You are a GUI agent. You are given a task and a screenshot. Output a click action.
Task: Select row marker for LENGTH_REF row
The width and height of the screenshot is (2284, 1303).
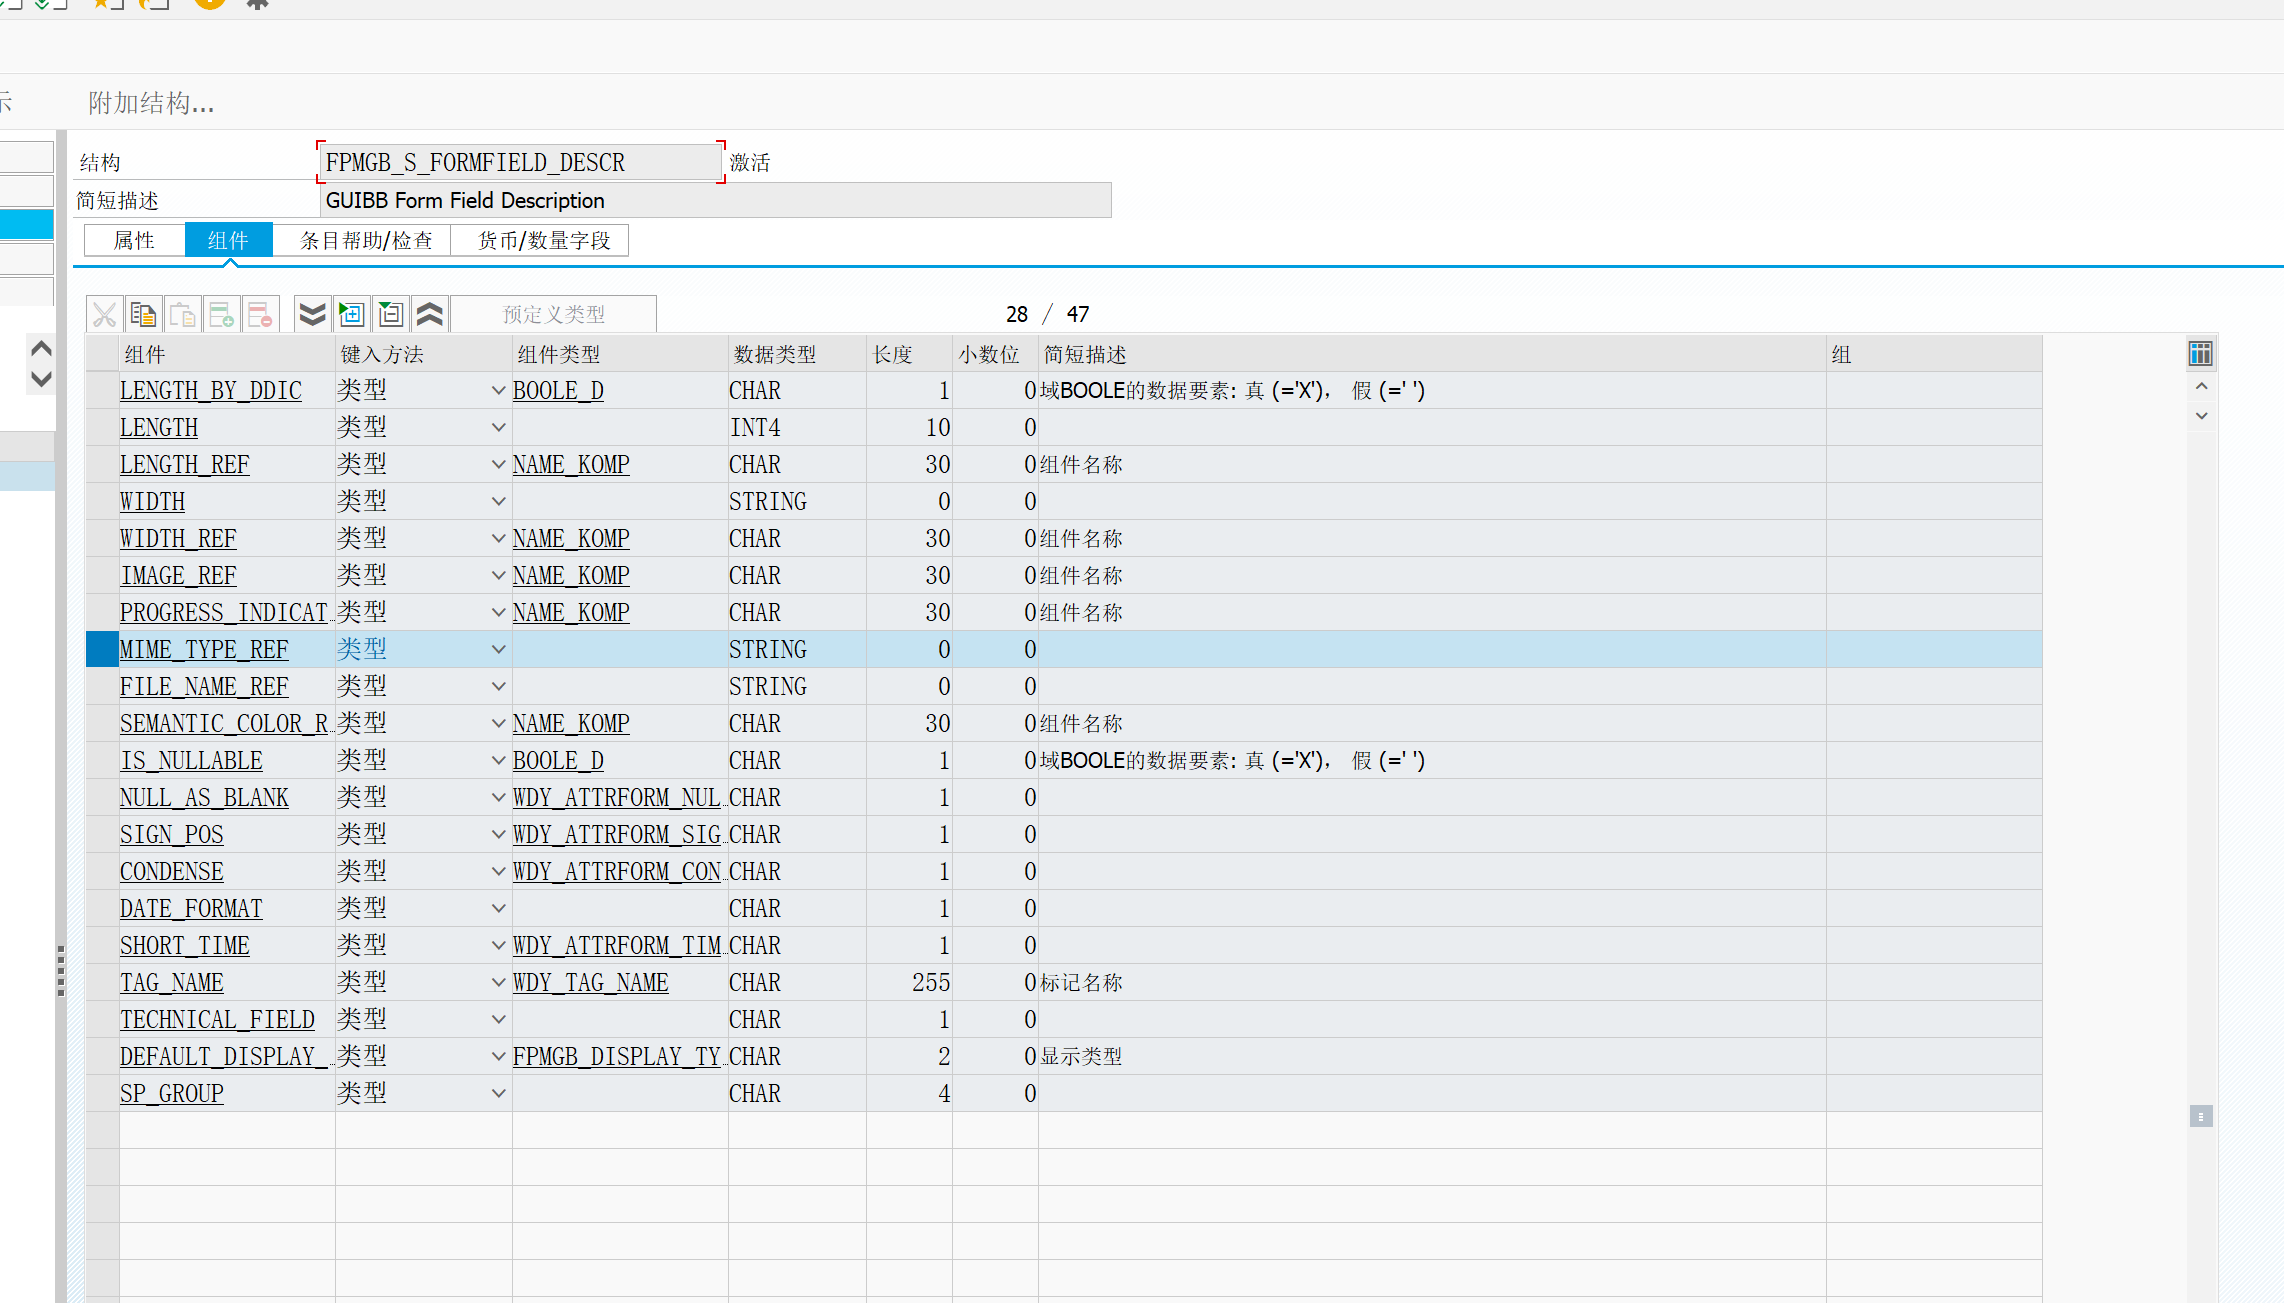[102, 465]
